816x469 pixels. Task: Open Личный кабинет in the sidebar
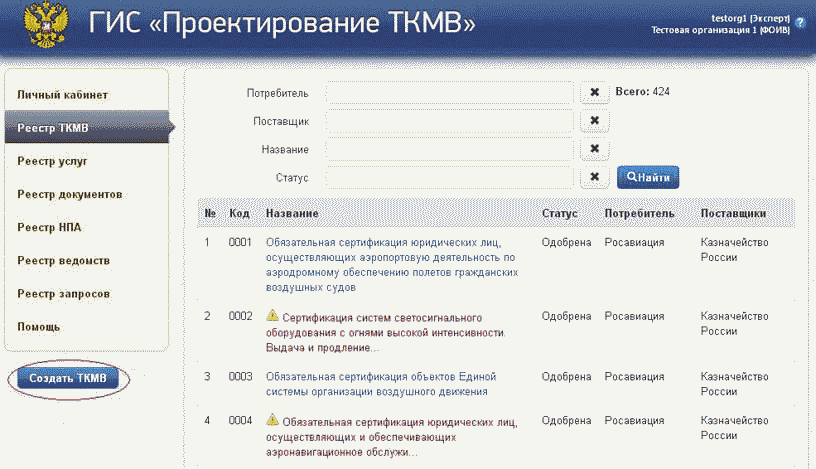[x=62, y=95]
